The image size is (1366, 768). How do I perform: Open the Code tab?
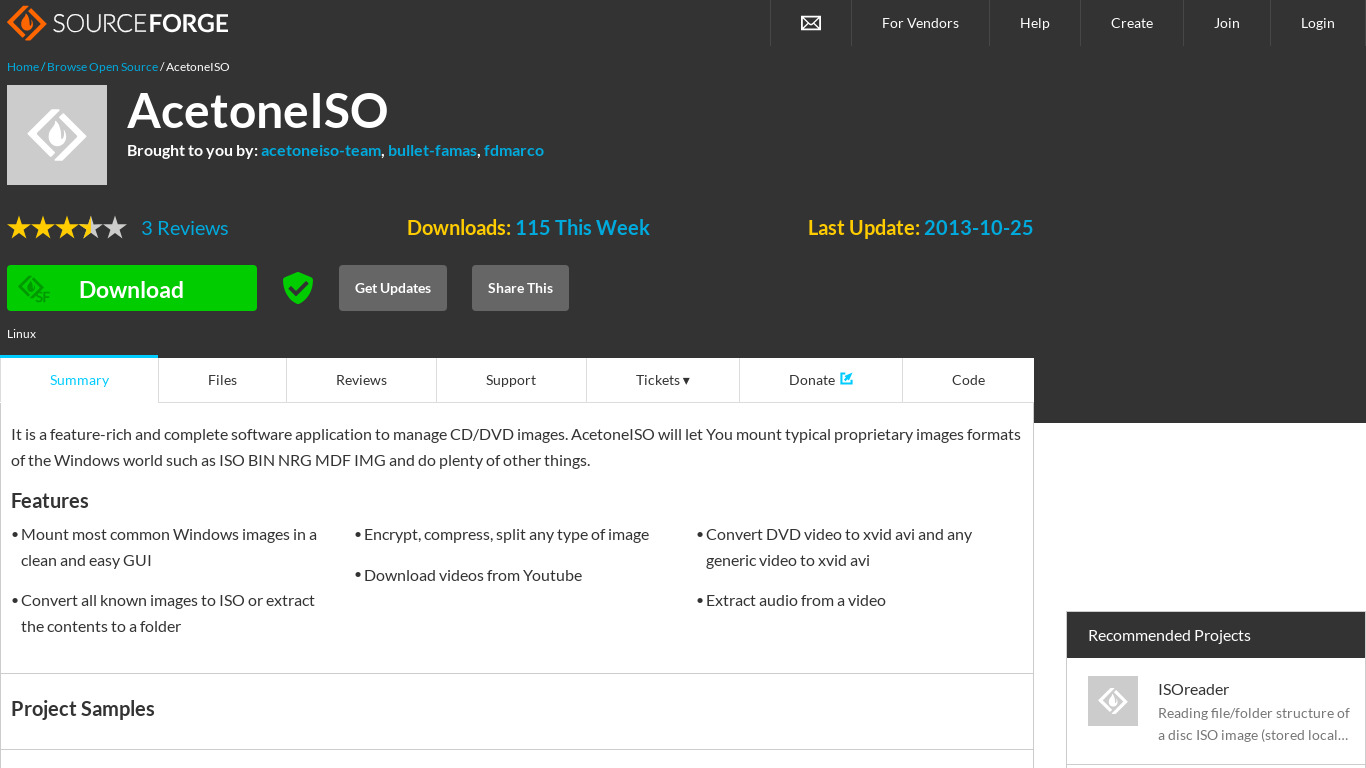coord(968,380)
